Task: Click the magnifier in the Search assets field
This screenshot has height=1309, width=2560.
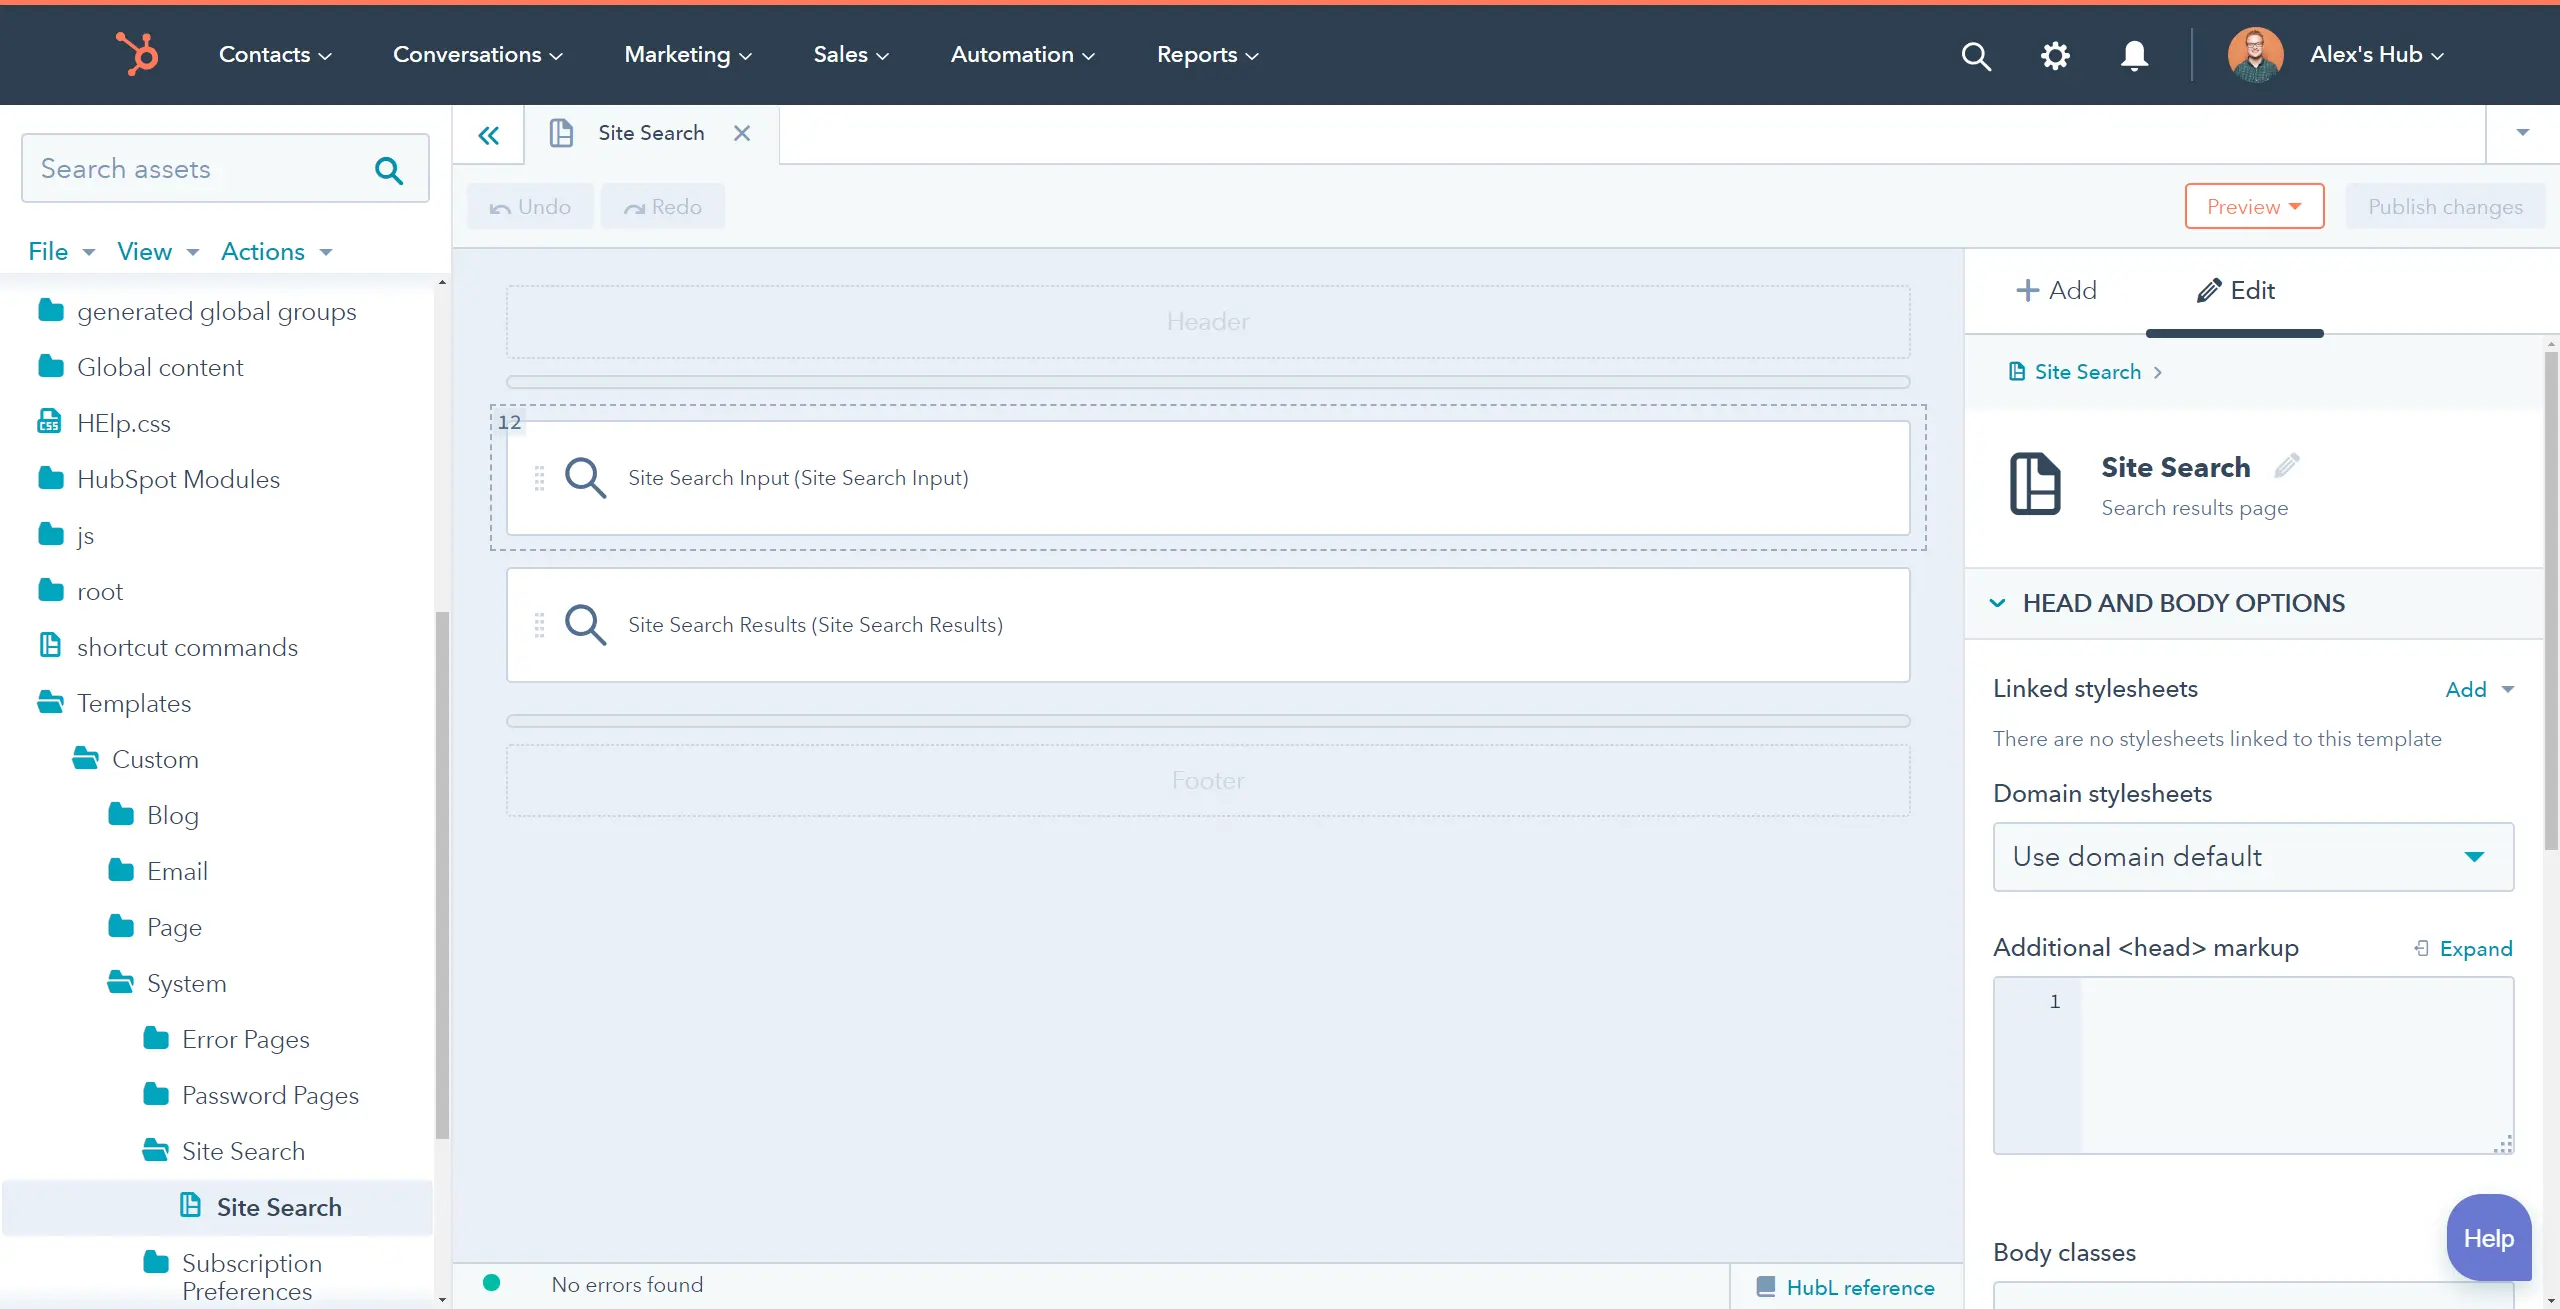Action: (388, 168)
